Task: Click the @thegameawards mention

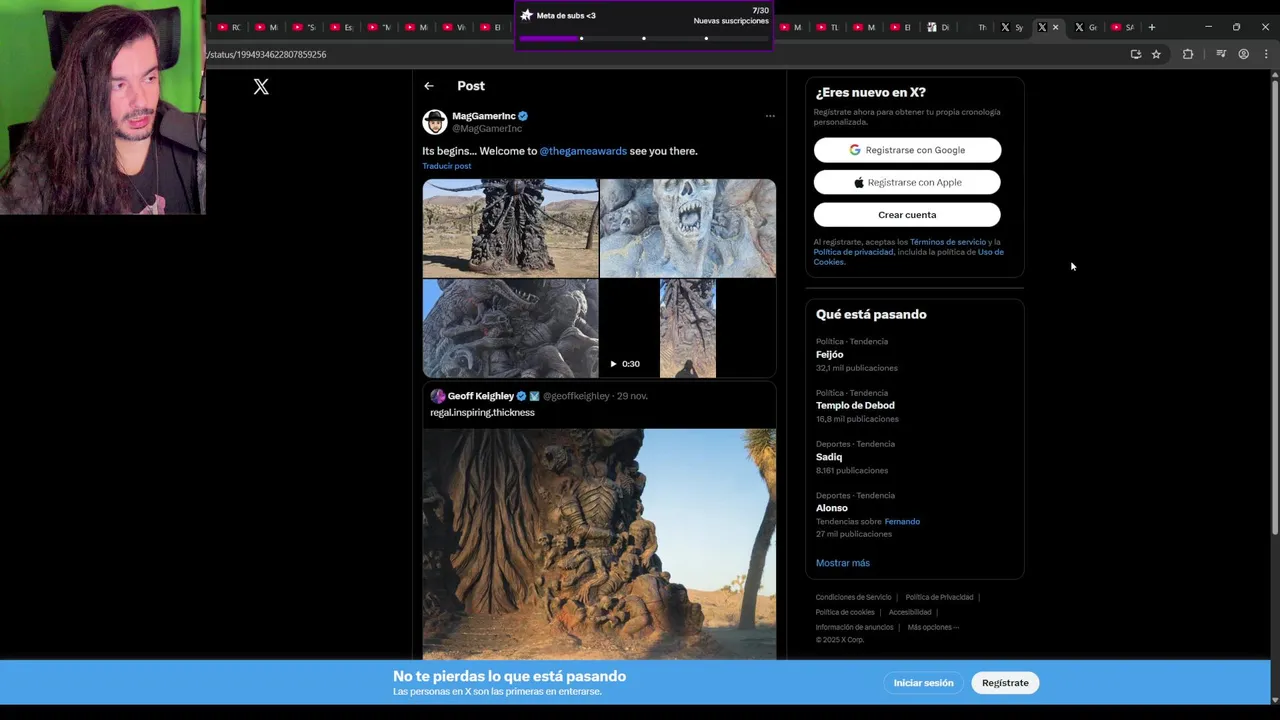Action: [583, 151]
